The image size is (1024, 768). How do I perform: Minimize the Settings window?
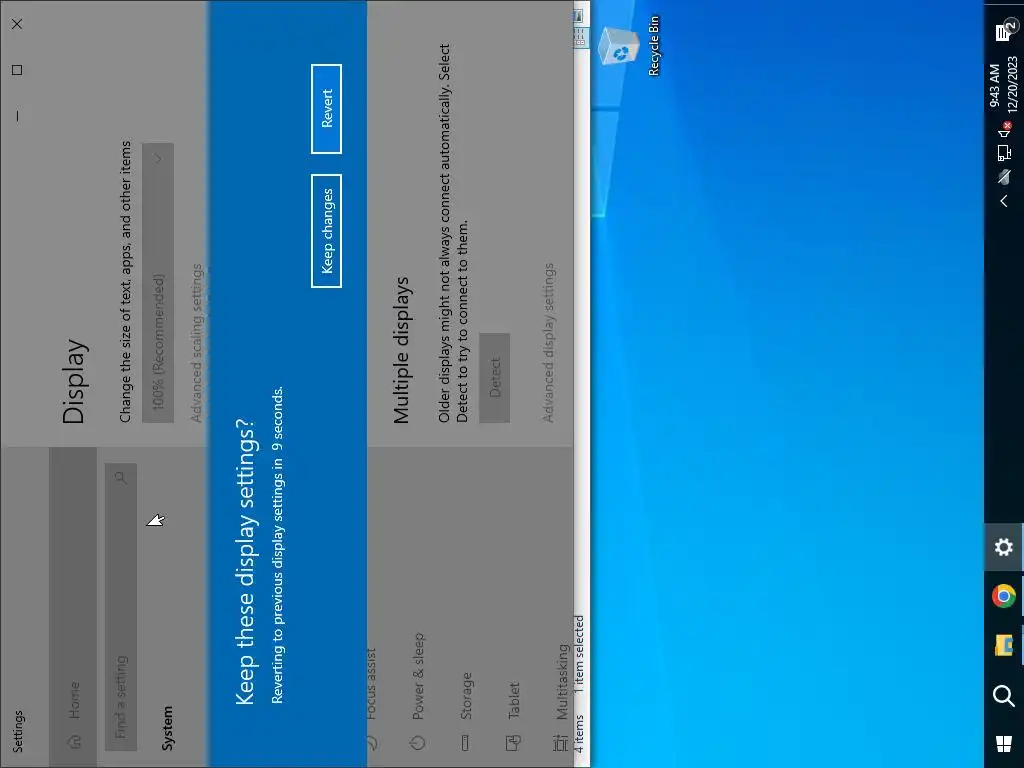17,116
